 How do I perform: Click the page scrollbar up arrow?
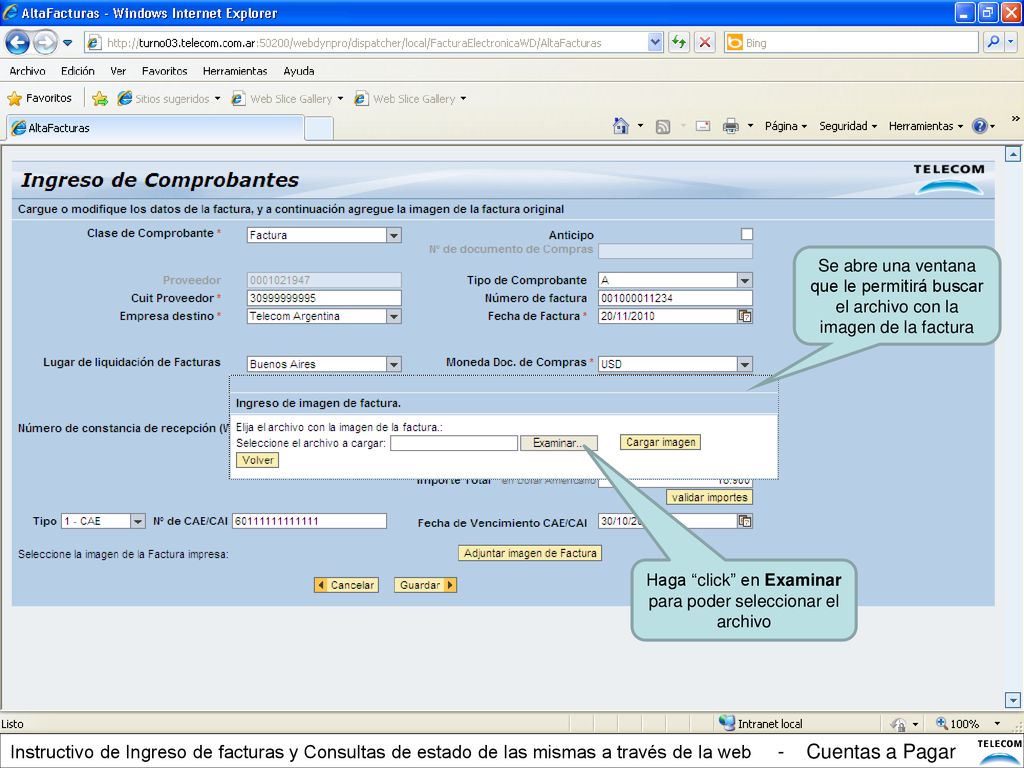tap(1012, 154)
